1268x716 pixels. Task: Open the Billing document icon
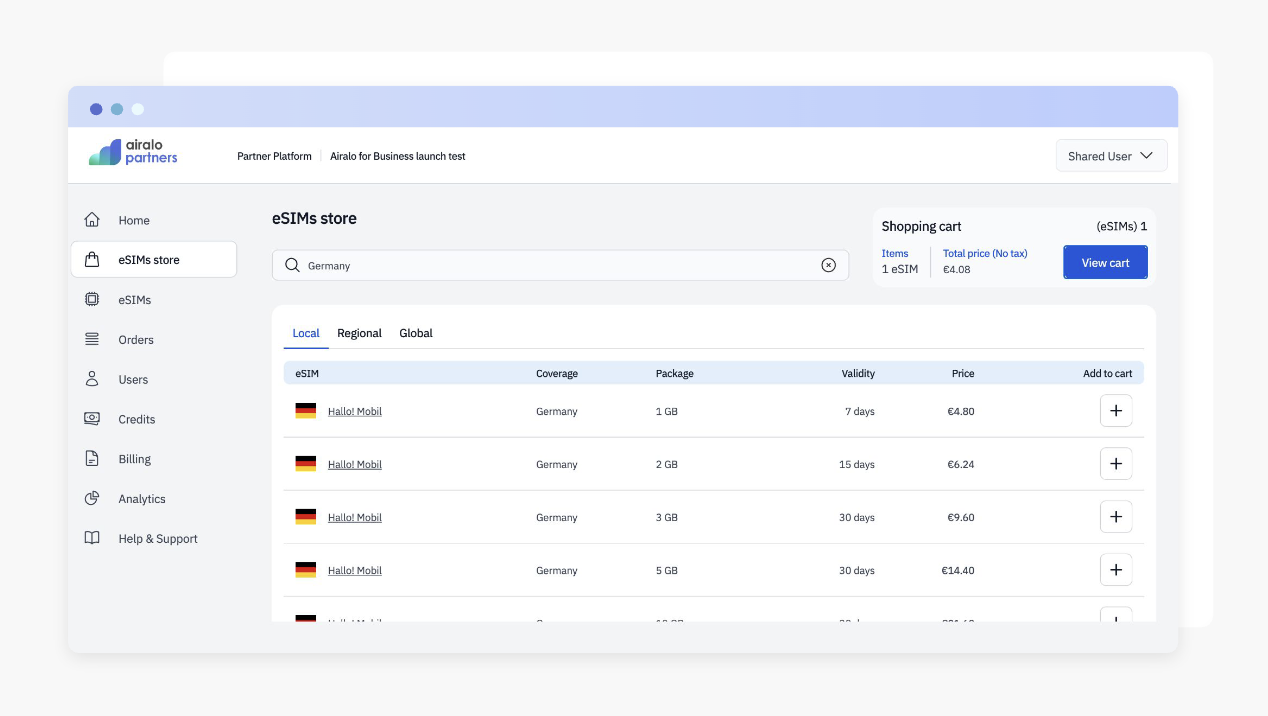92,459
